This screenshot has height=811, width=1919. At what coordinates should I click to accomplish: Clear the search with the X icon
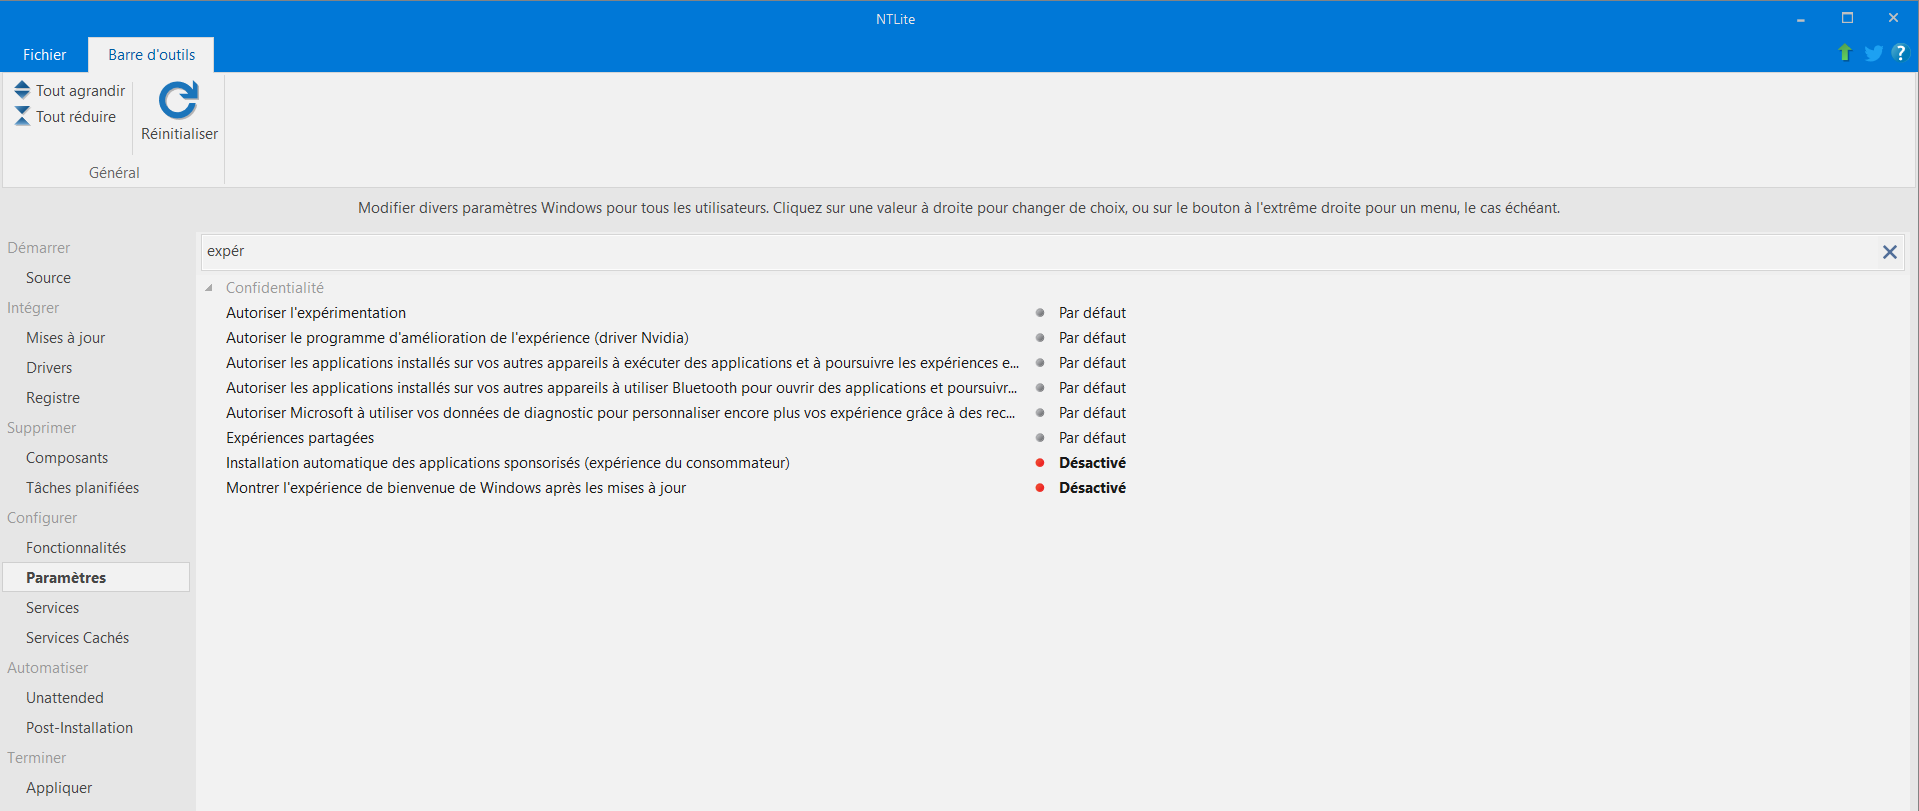(x=1889, y=252)
